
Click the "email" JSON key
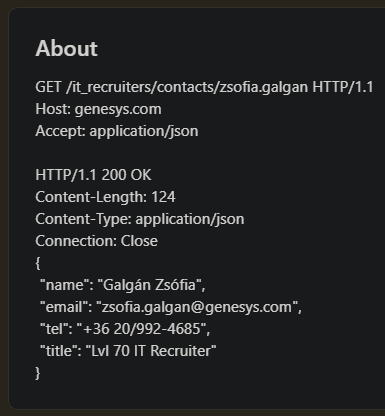tap(64, 307)
